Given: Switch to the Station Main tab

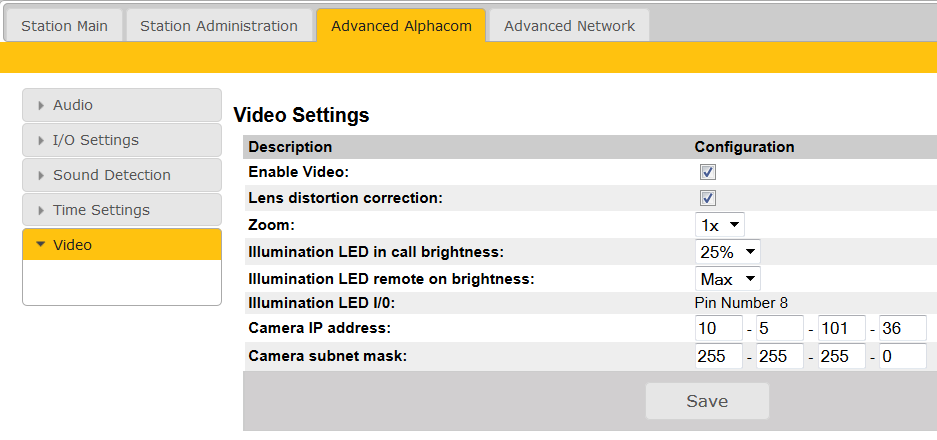Looking at the screenshot, I should [x=64, y=26].
